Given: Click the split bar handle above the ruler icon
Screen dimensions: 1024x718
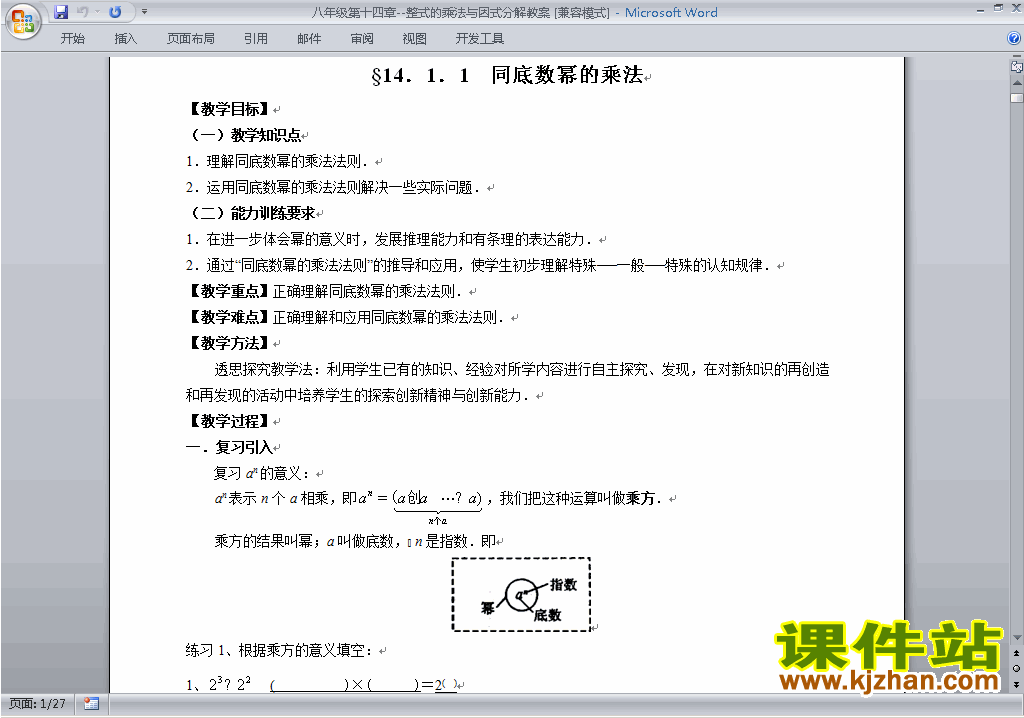Looking at the screenshot, I should 1017,57.
